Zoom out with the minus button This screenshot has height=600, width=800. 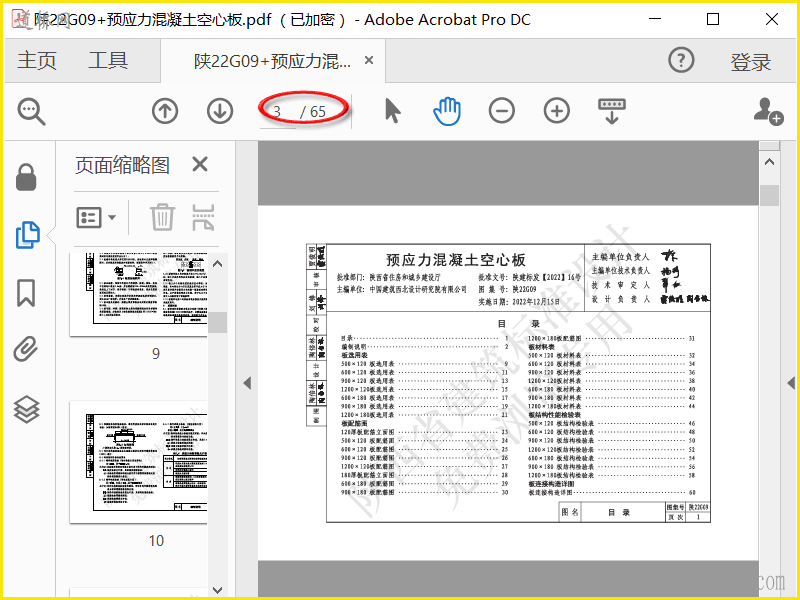click(502, 111)
